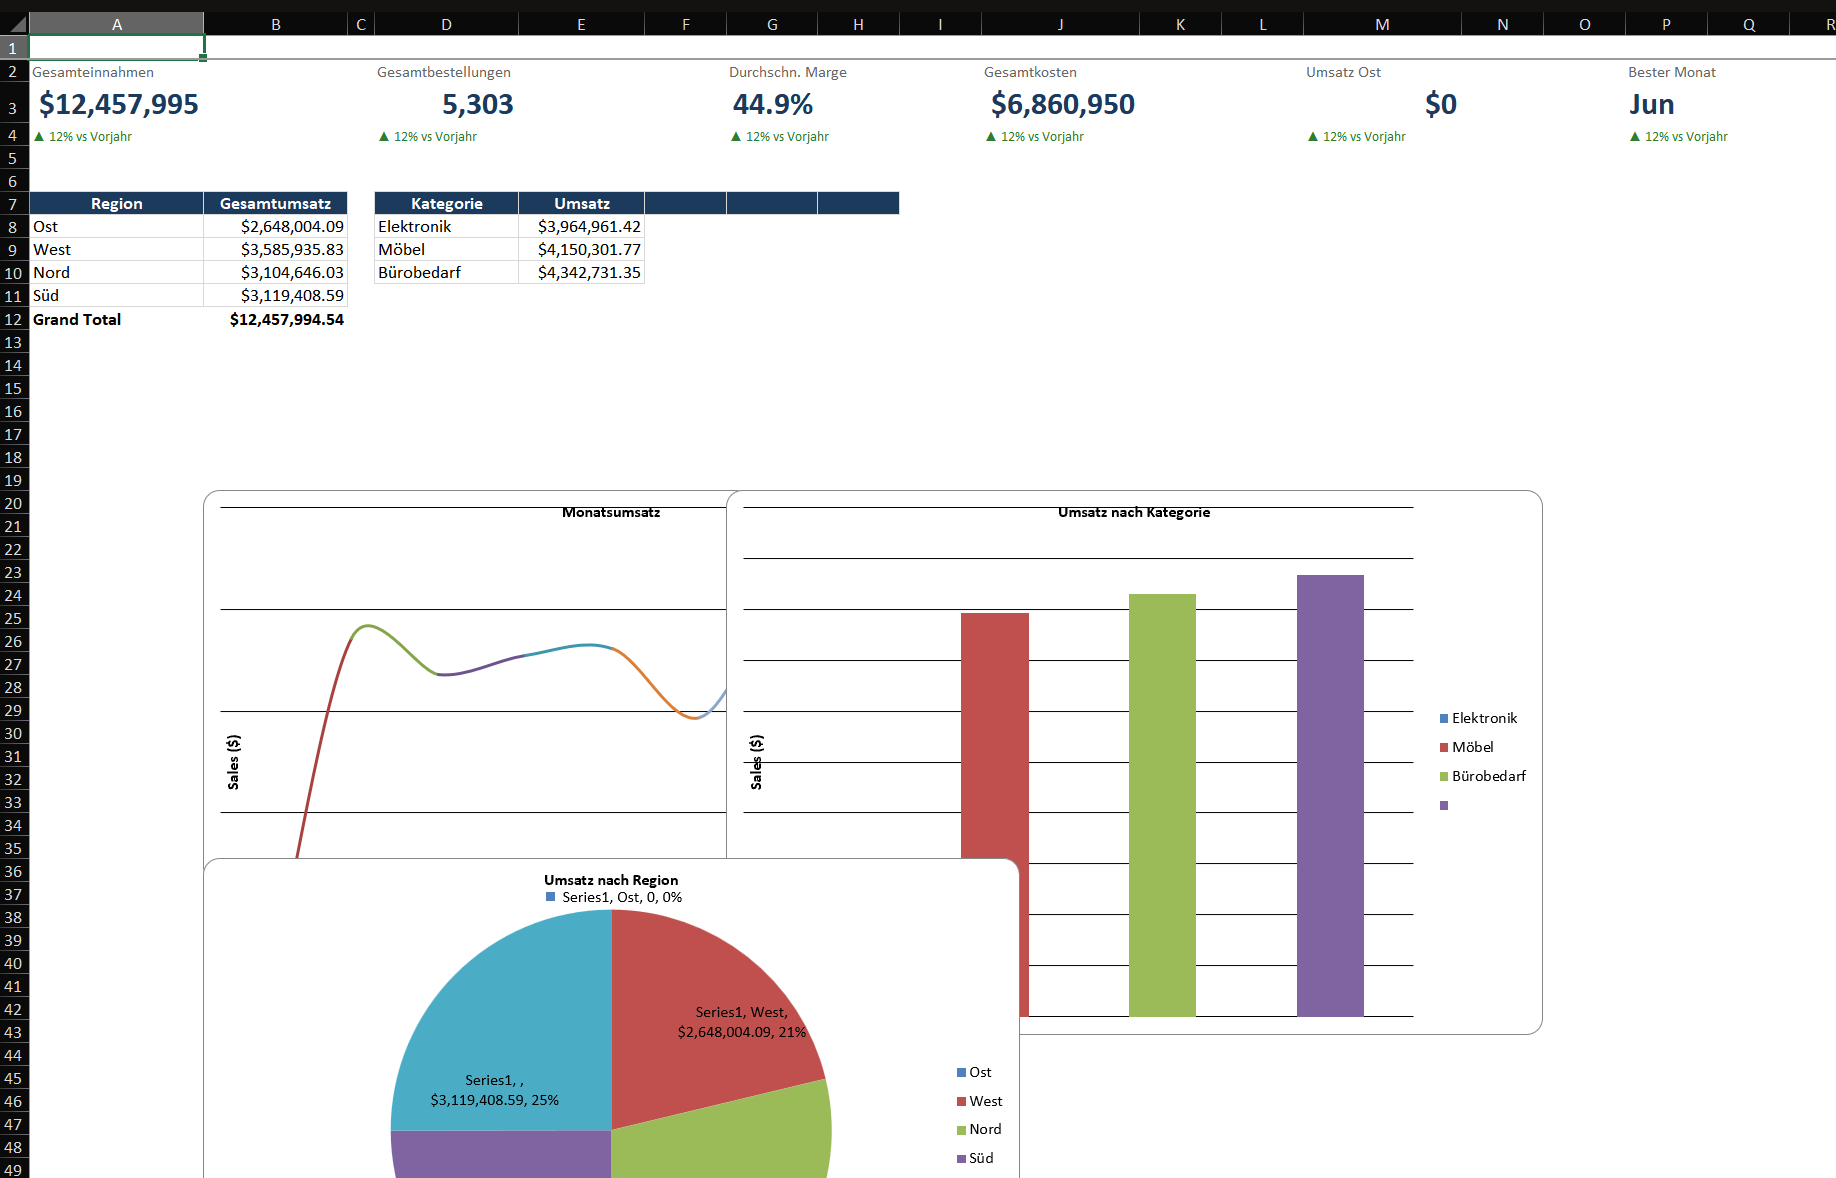Click Elektronik revenue $3,964,961.42
The height and width of the screenshot is (1178, 1836).
point(581,226)
